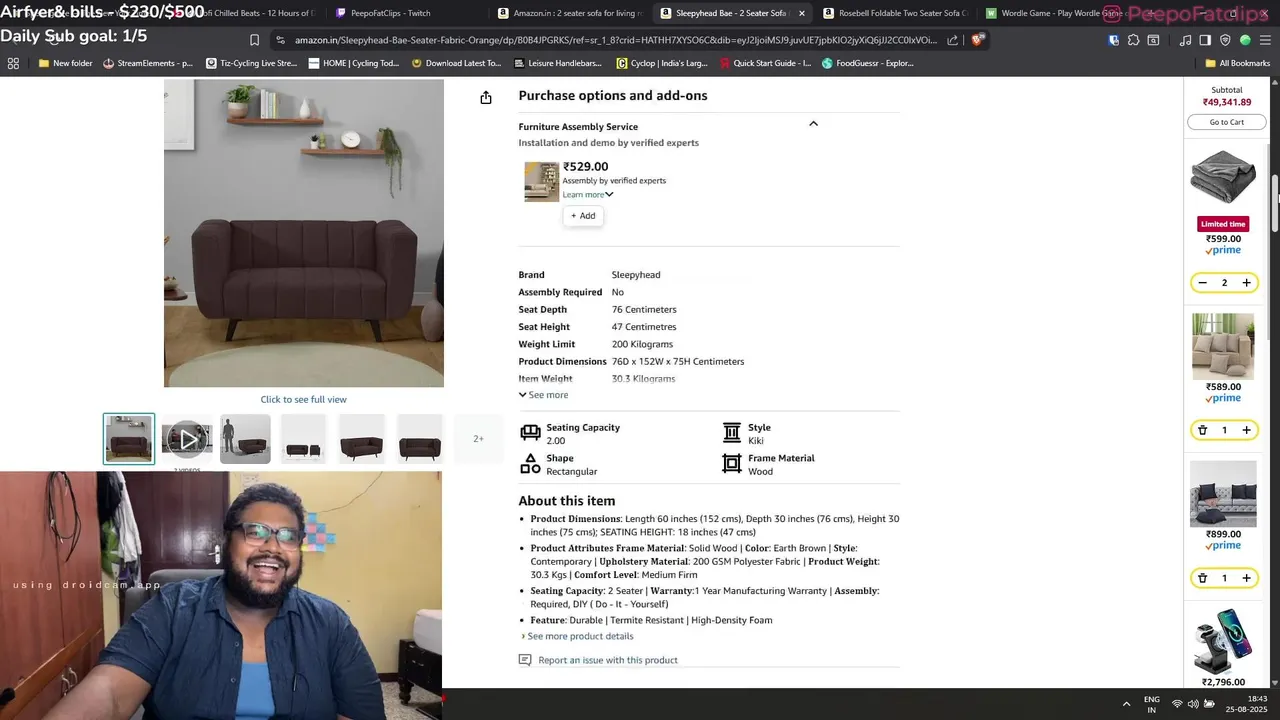Delete the ₹589.00 cushion item with trash icon
Viewport: 1280px width, 720px height.
coord(1203,430)
